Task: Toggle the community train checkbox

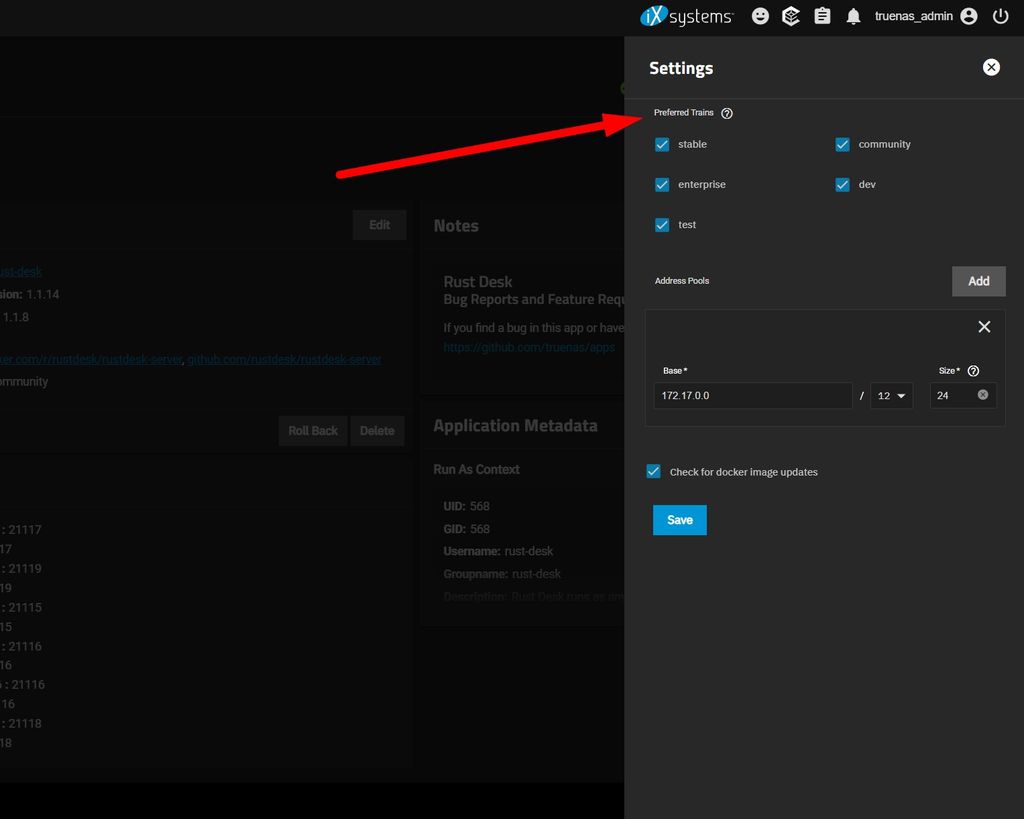Action: [x=842, y=144]
